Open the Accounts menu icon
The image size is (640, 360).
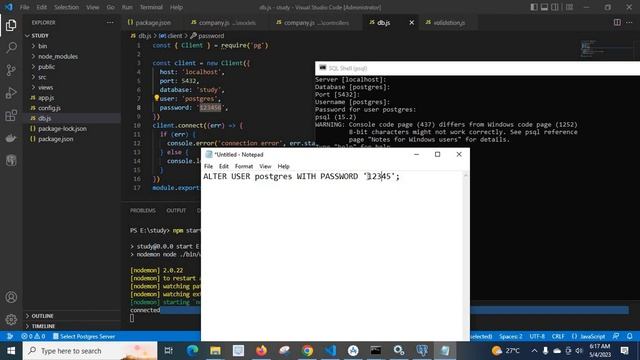[11, 297]
